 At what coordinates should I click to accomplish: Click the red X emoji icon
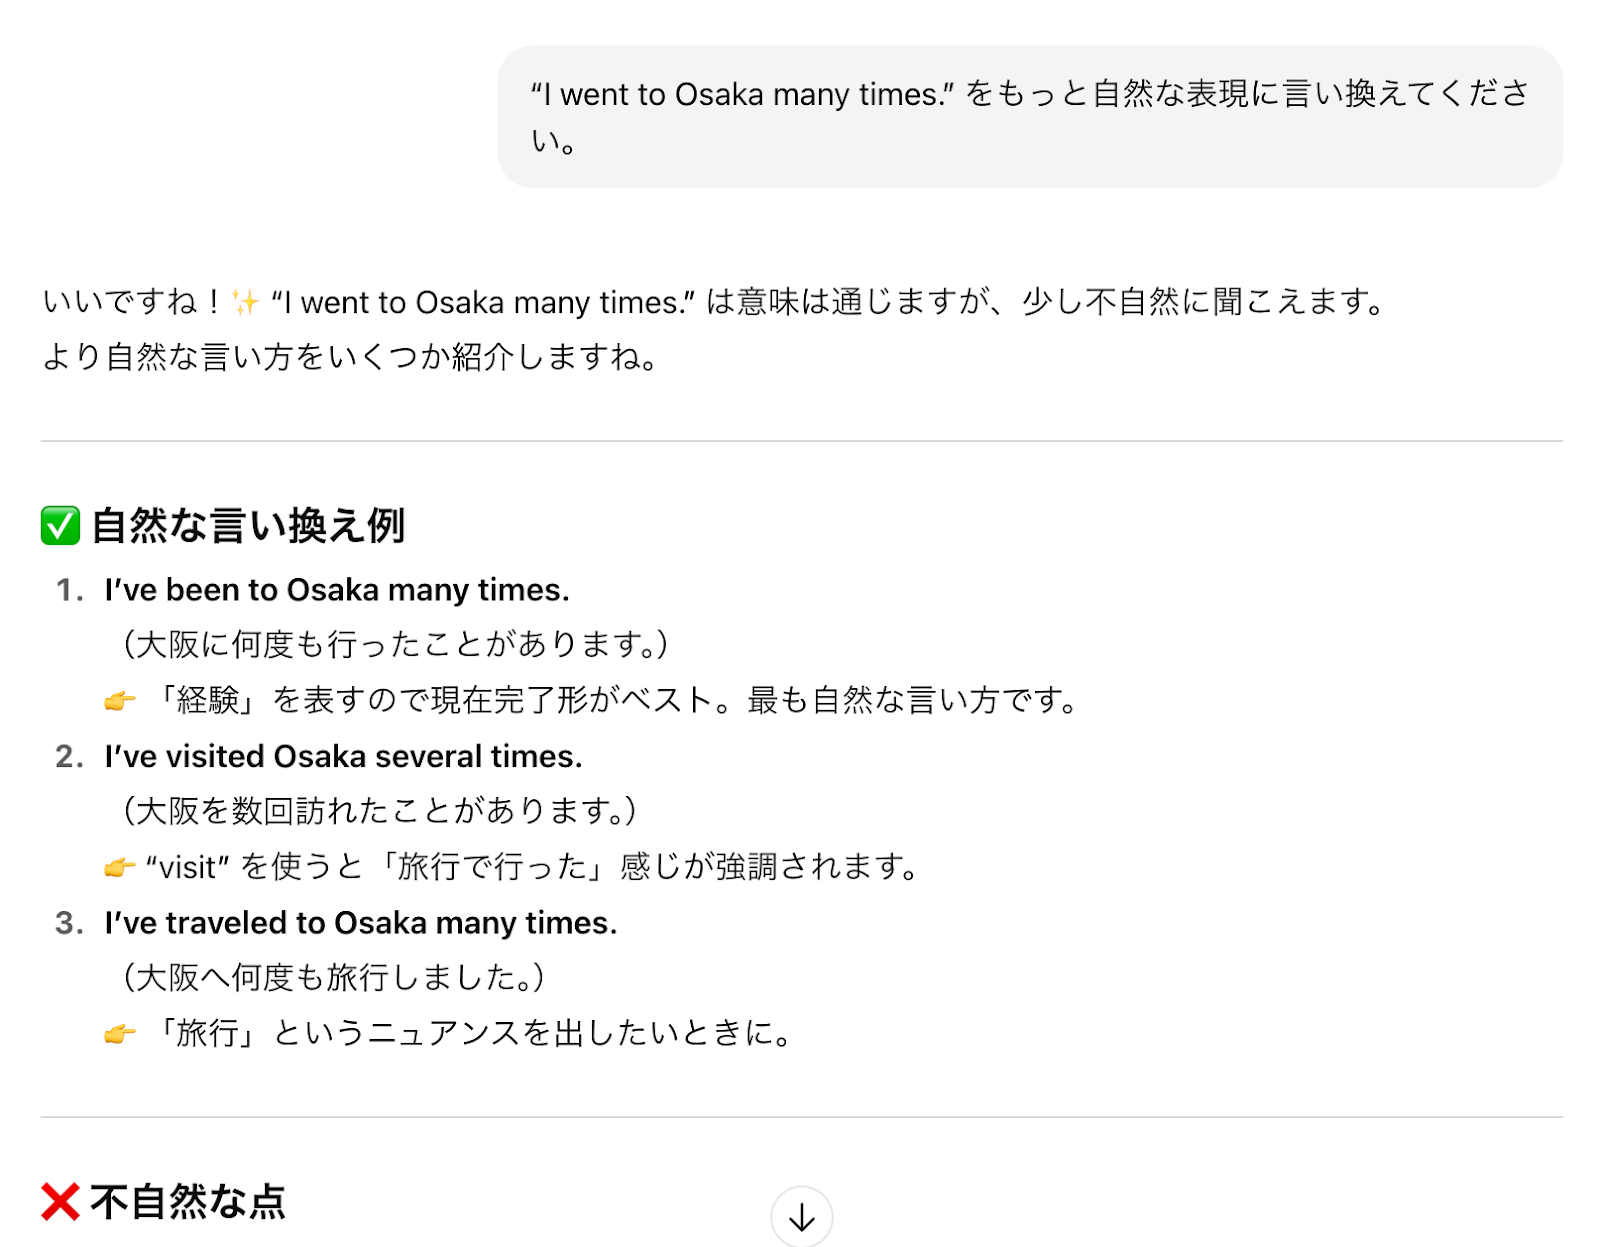coord(60,1201)
